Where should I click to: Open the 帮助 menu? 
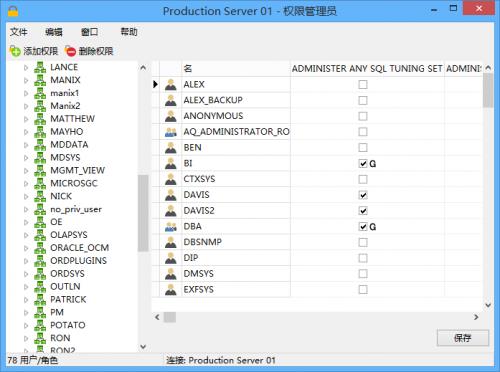pyautogui.click(x=129, y=32)
